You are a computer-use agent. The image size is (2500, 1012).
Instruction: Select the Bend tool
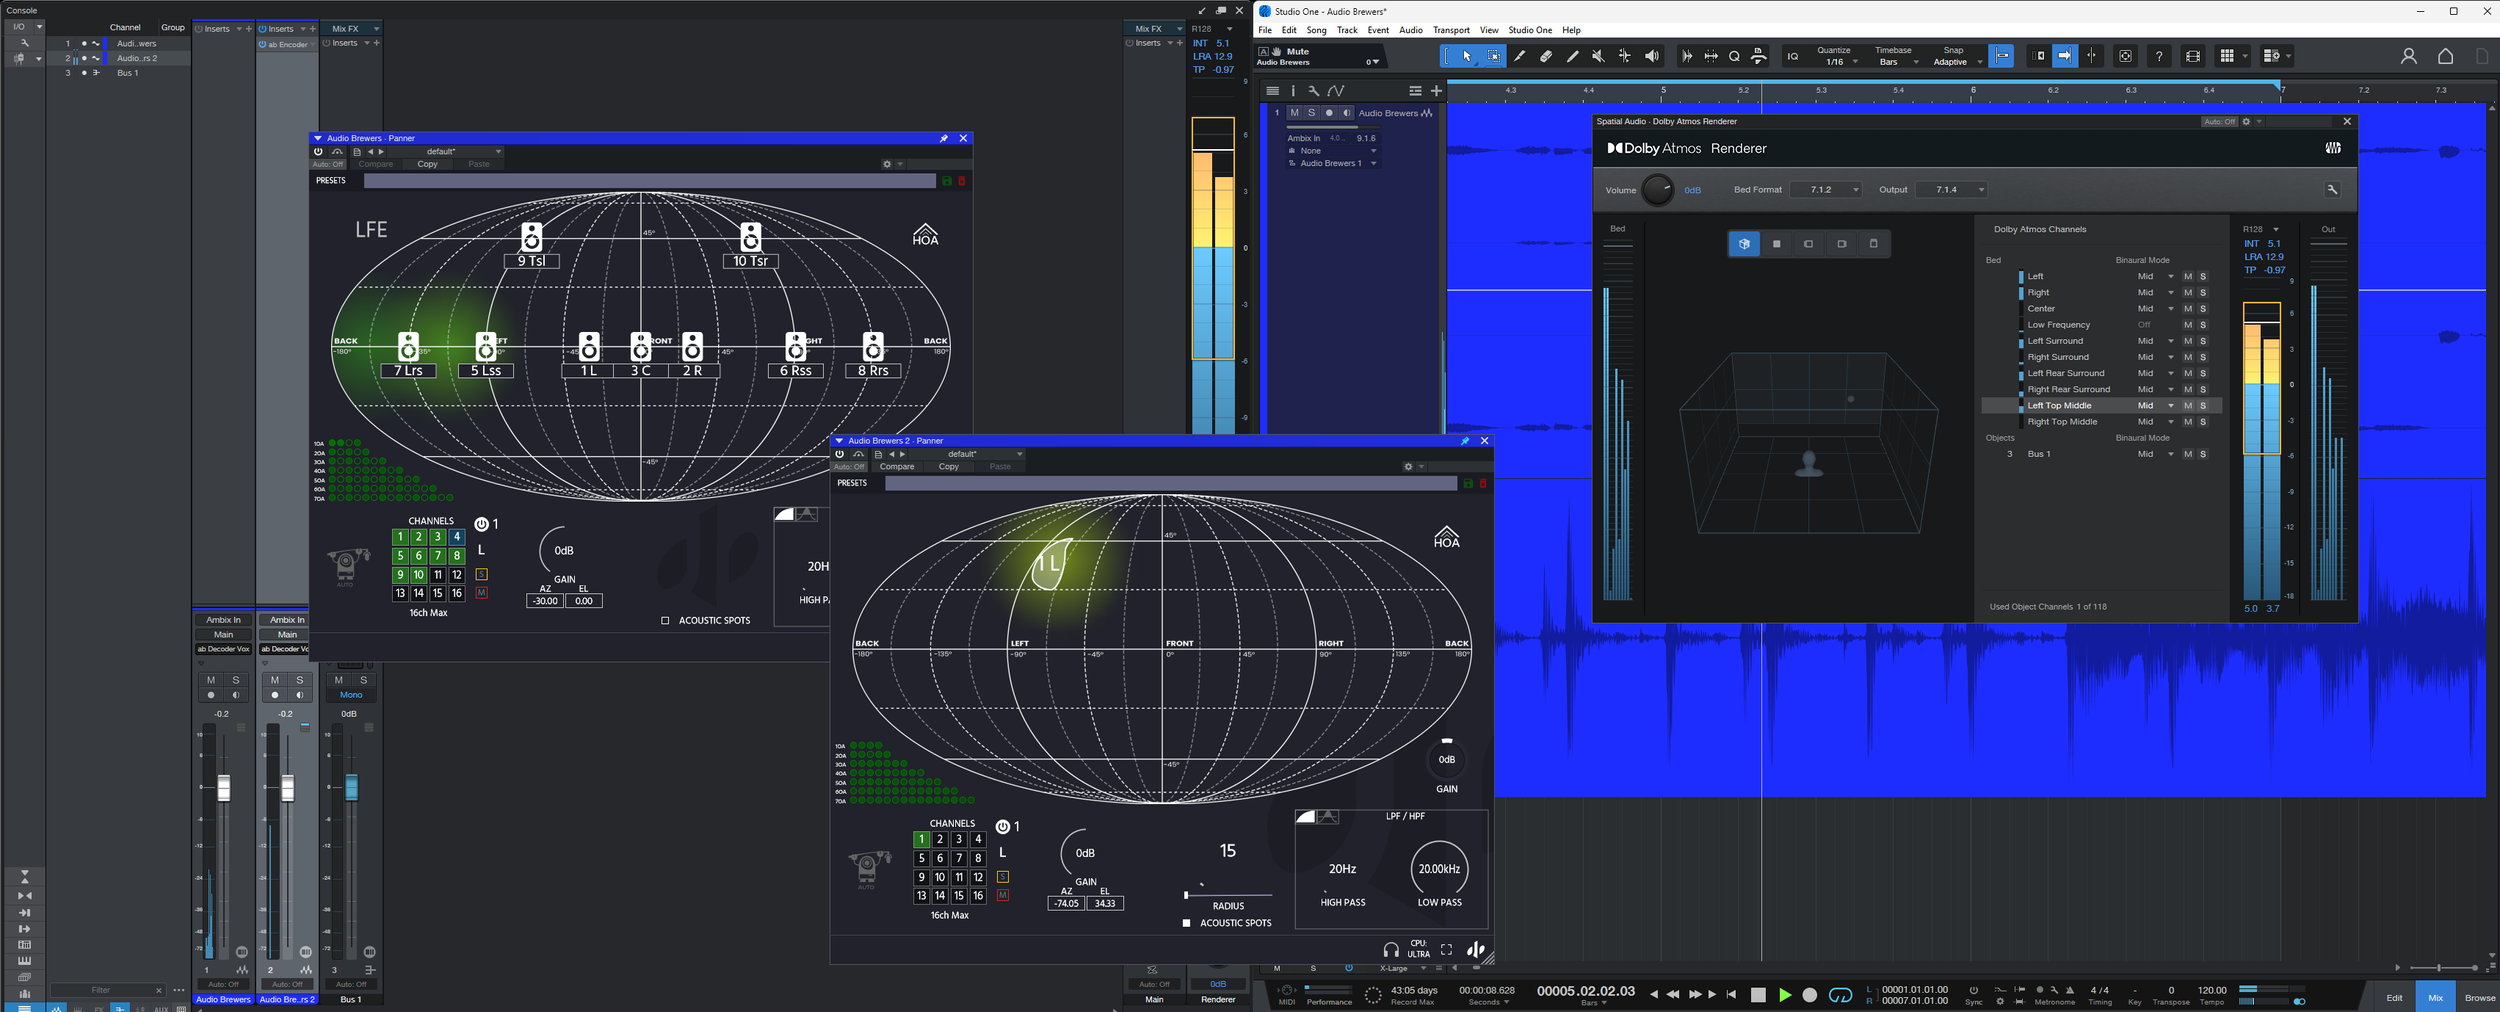pyautogui.click(x=1625, y=57)
